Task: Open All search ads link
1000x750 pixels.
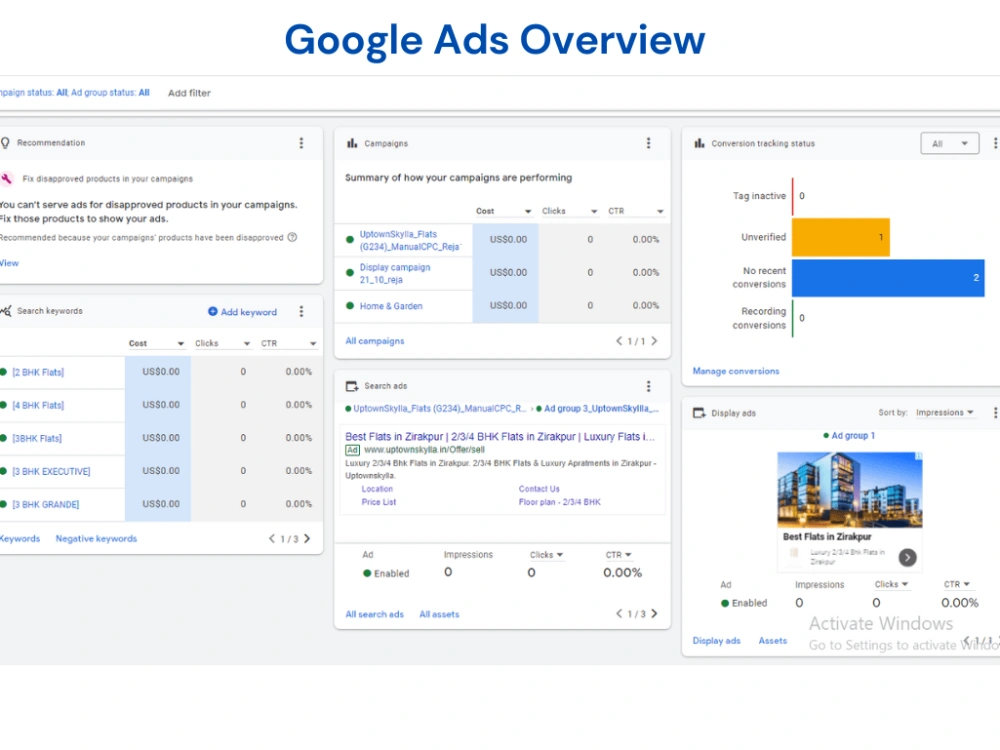Action: click(x=374, y=614)
